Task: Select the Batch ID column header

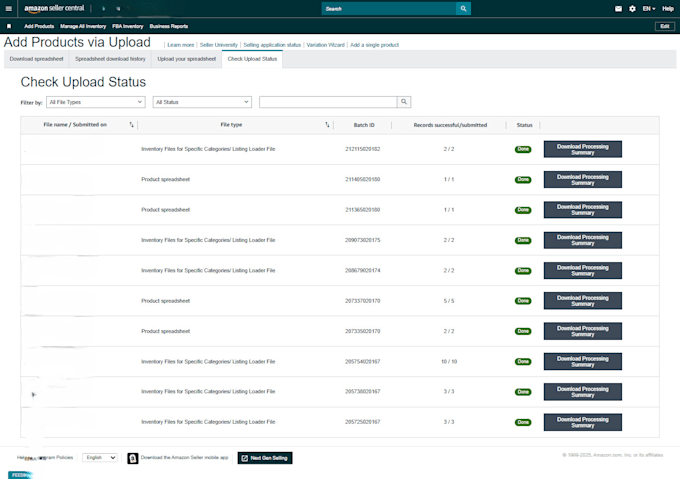Action: (x=364, y=125)
